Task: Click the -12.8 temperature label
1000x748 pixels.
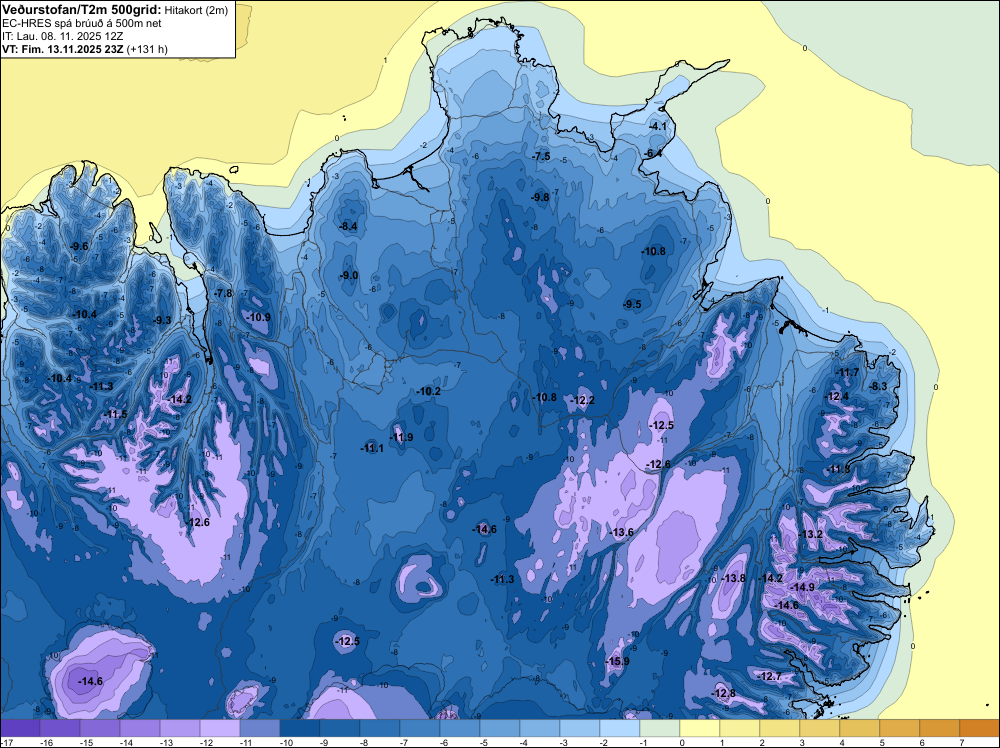Action: 723,693
